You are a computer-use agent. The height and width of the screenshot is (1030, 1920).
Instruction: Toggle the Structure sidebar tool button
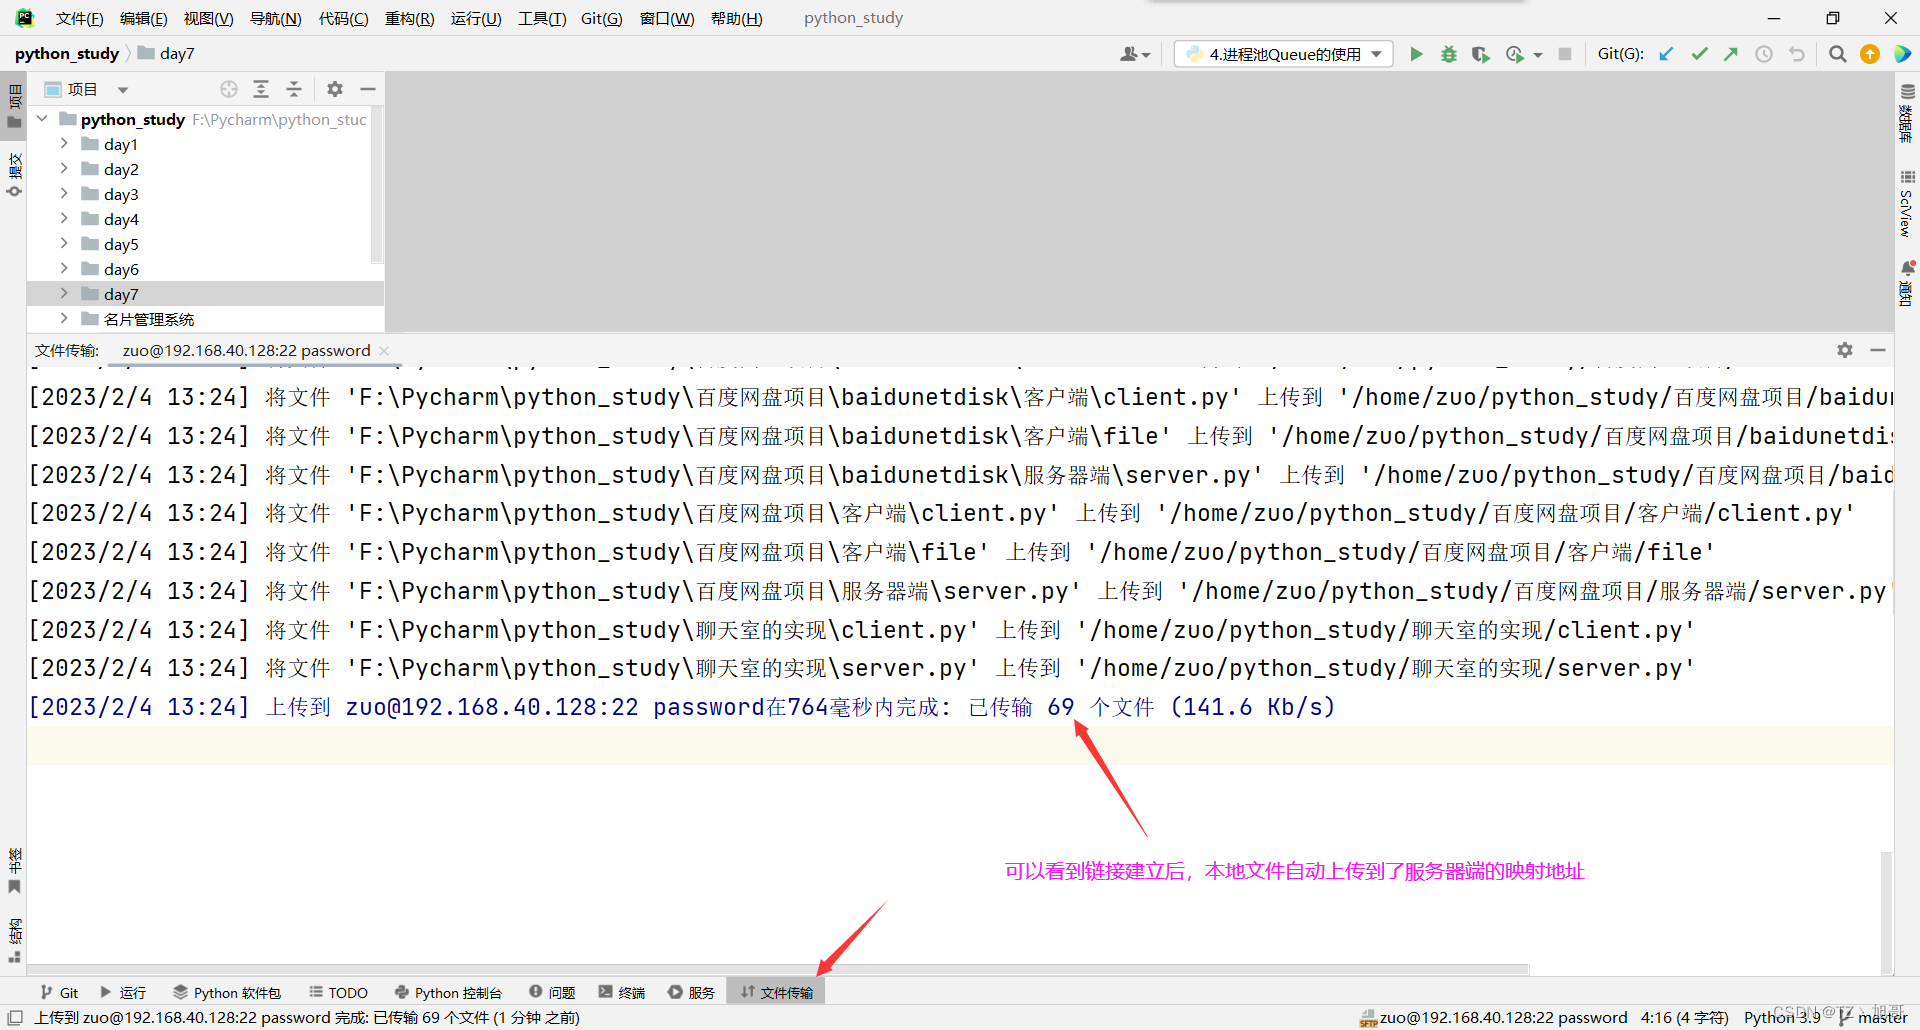(14, 940)
